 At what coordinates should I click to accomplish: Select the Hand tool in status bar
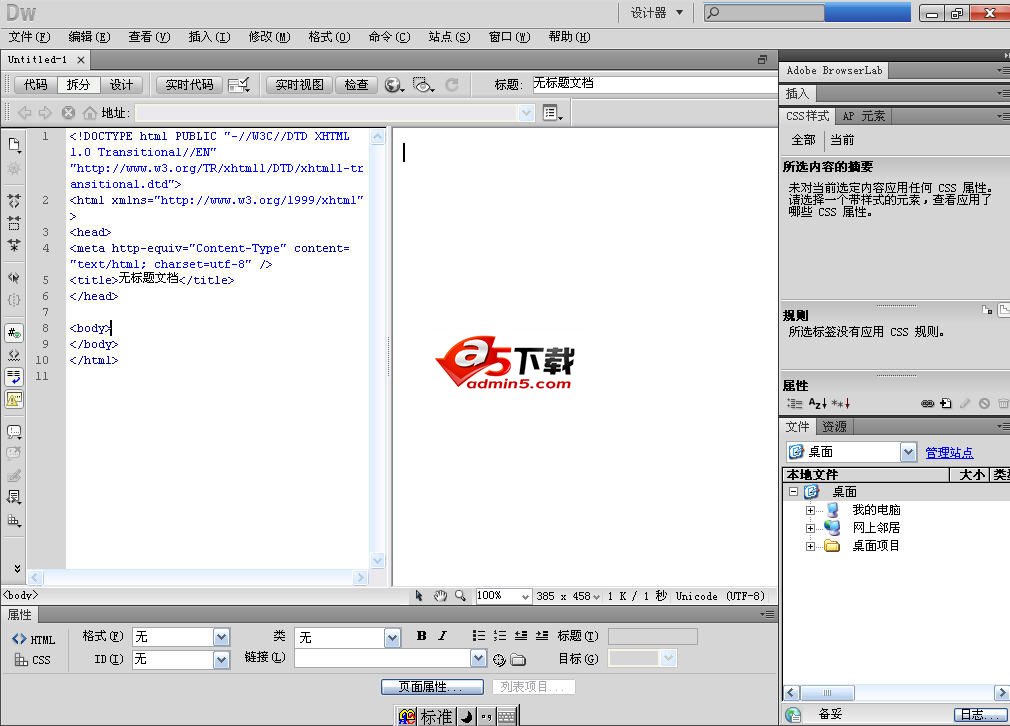440,596
